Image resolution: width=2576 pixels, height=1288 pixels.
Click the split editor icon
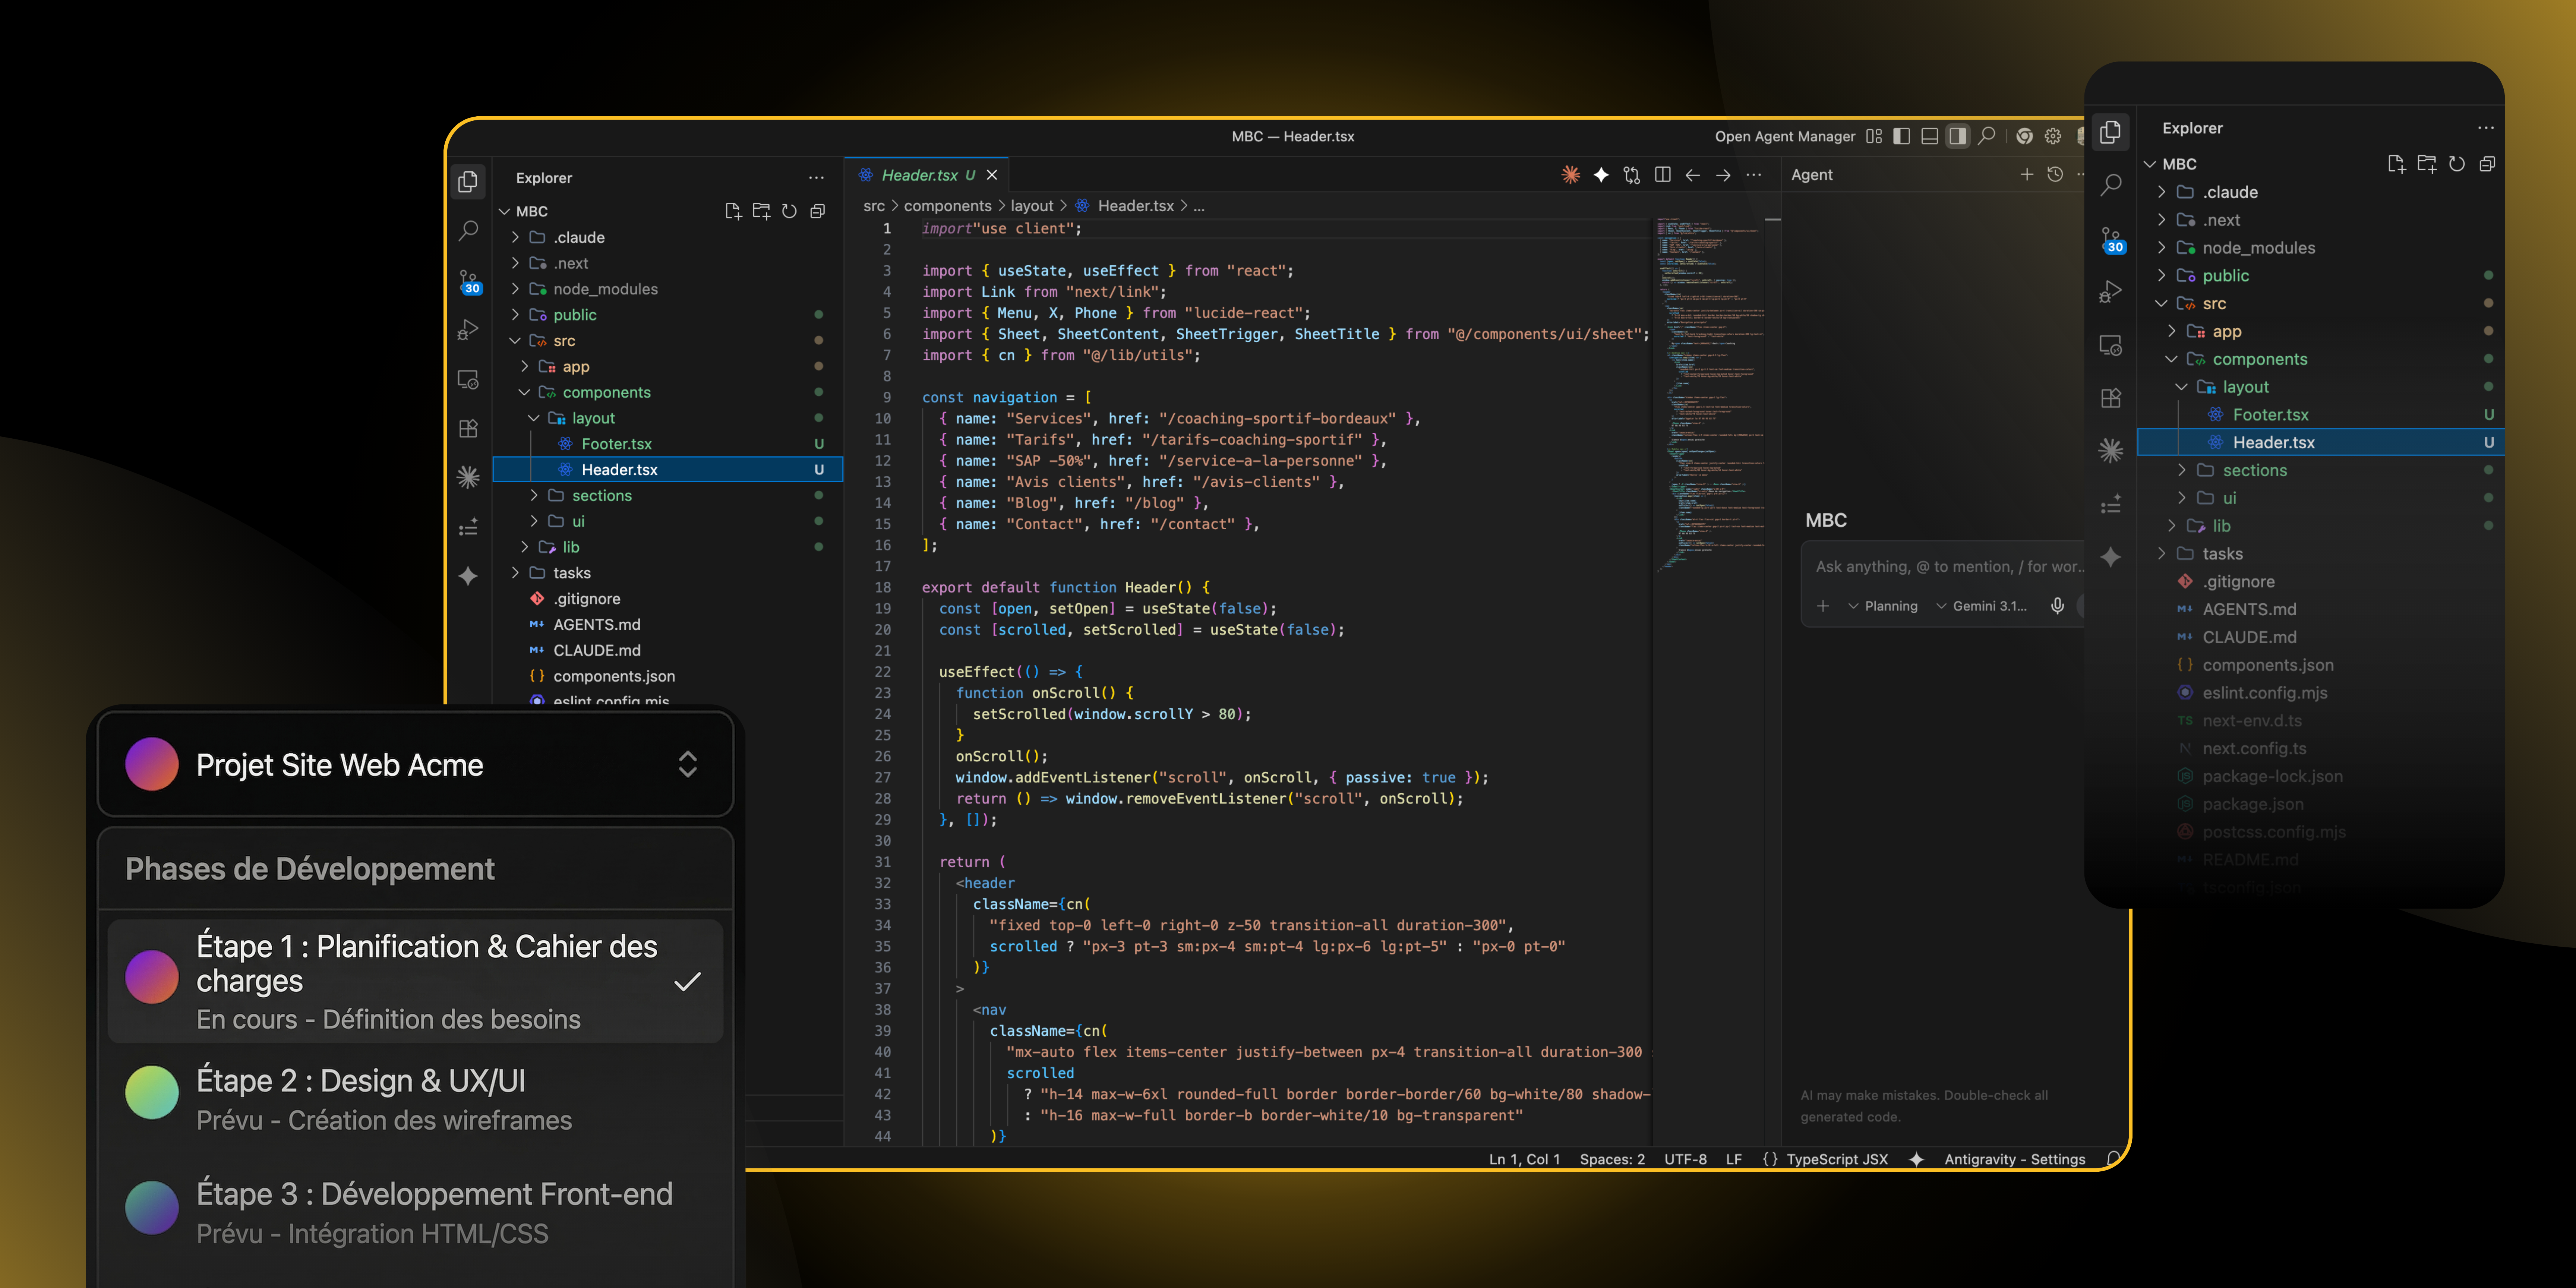[1662, 175]
